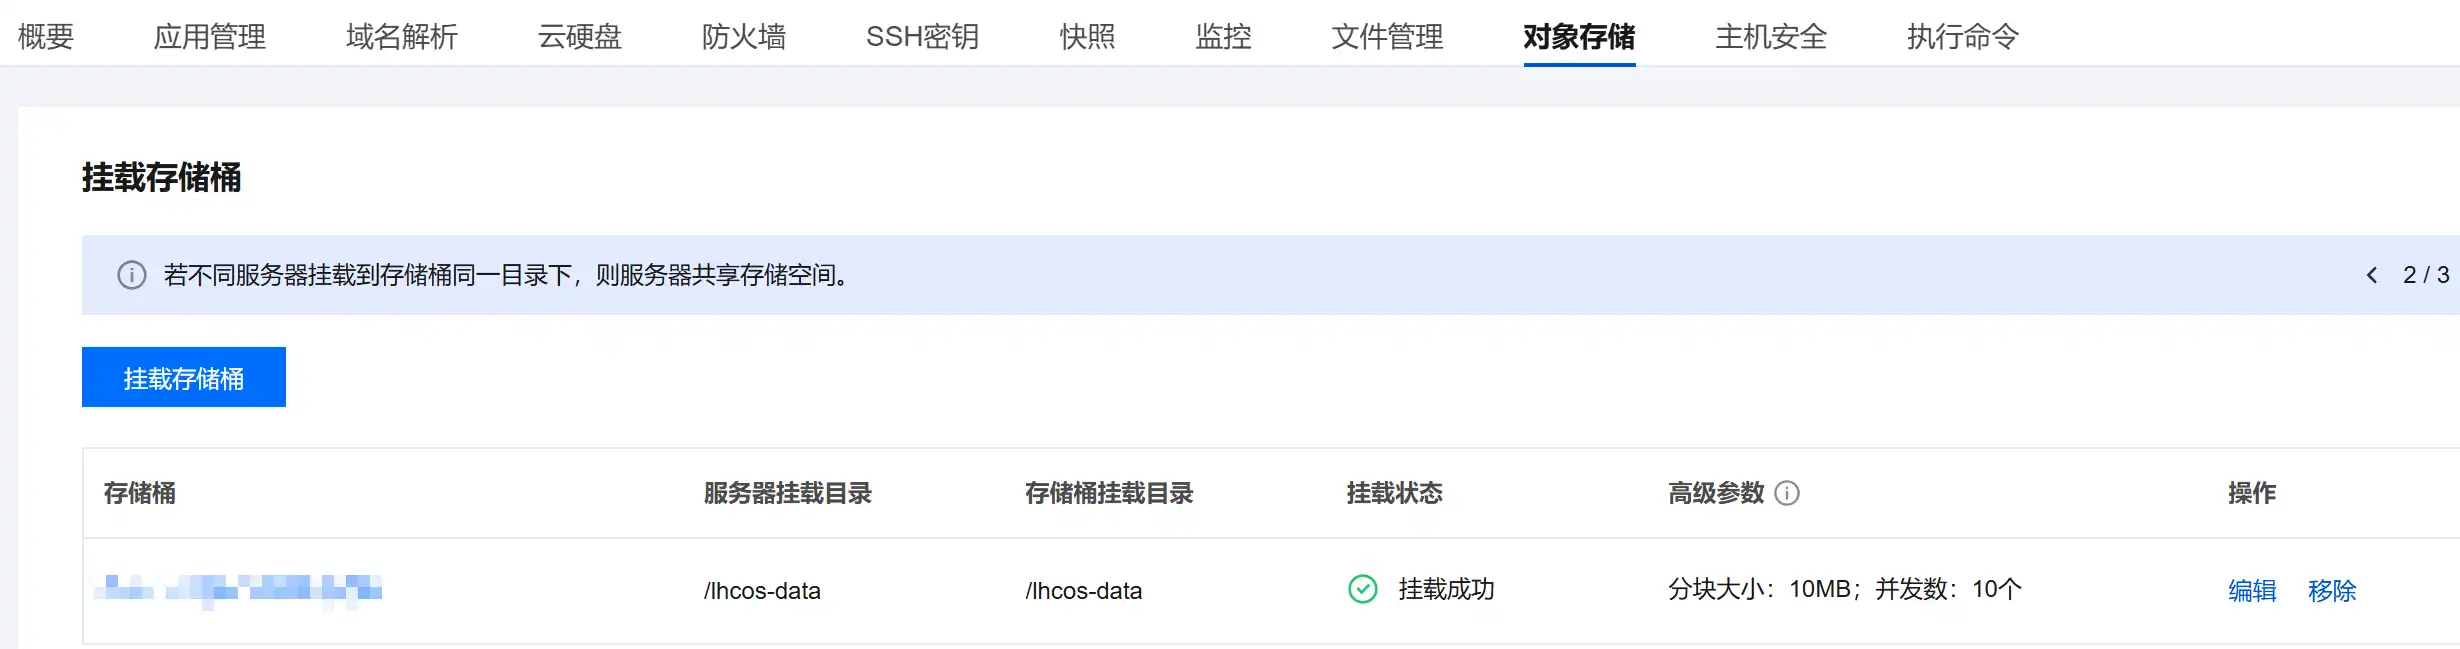Click the 服务器挂载目录 column header
The height and width of the screenshot is (649, 2460).
787,493
